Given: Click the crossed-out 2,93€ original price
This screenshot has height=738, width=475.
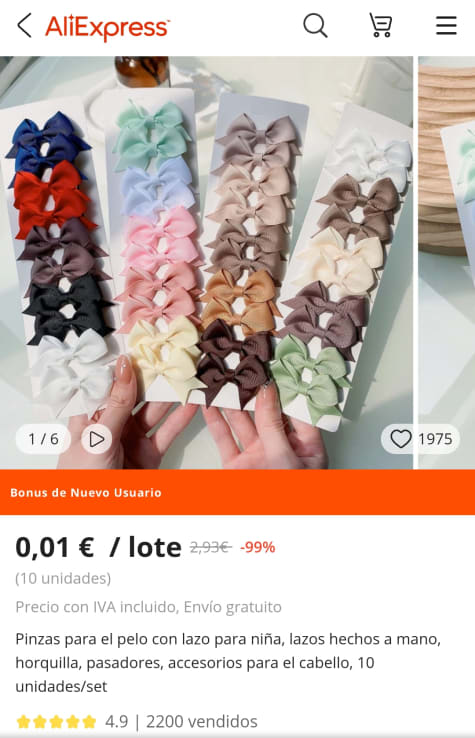Looking at the screenshot, I should tap(210, 547).
